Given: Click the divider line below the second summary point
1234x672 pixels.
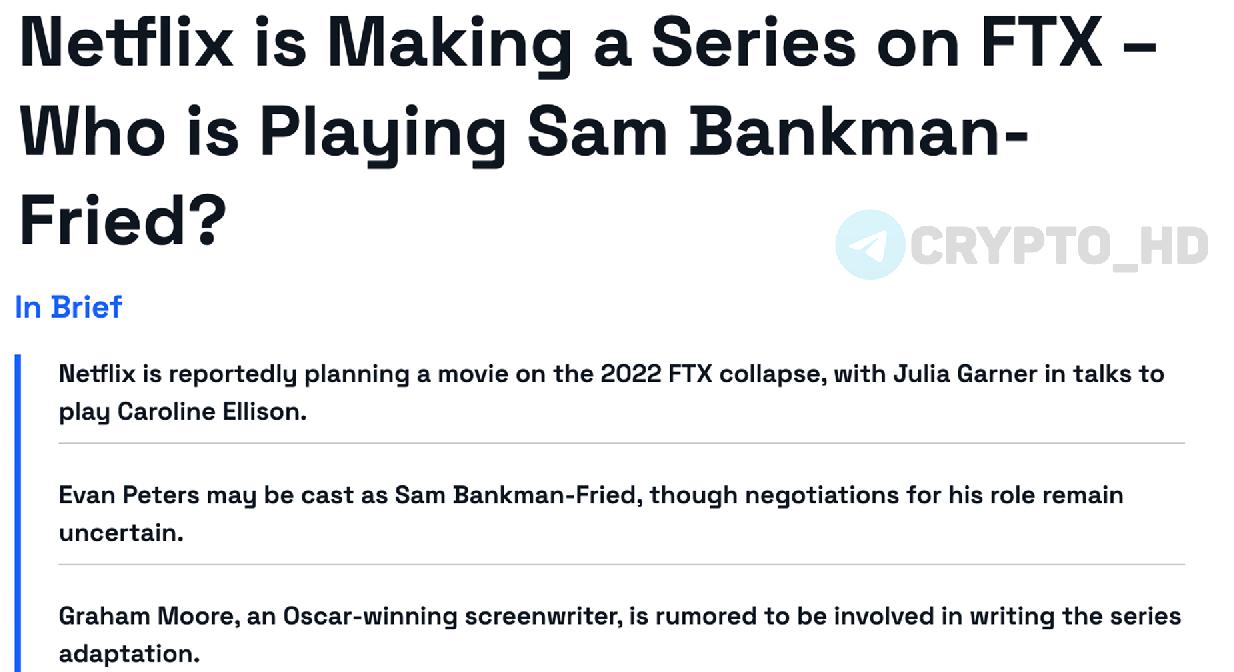Looking at the screenshot, I should point(621,564).
